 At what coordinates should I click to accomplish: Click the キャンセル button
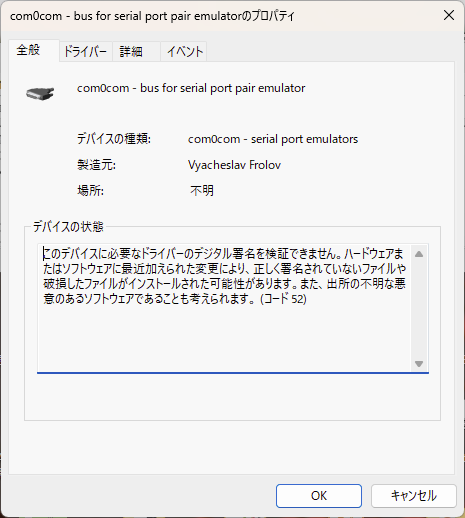(414, 496)
